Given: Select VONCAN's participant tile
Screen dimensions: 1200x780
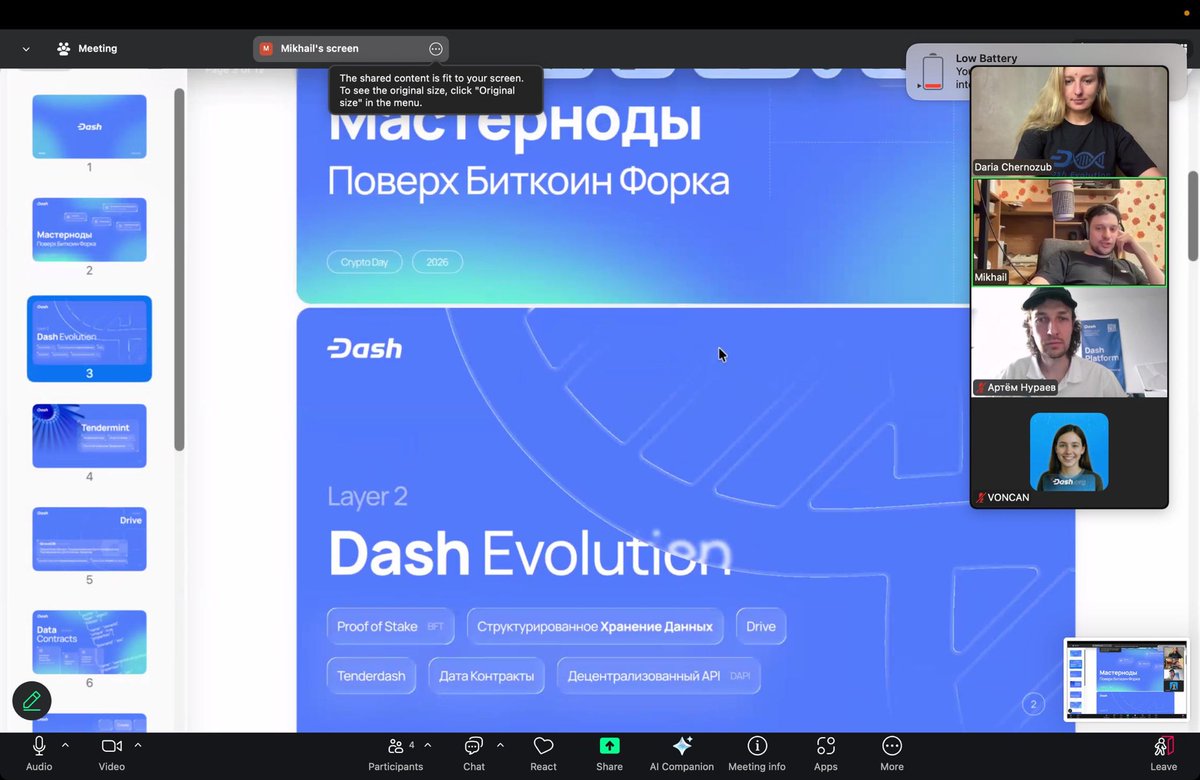Looking at the screenshot, I should (x=1068, y=453).
